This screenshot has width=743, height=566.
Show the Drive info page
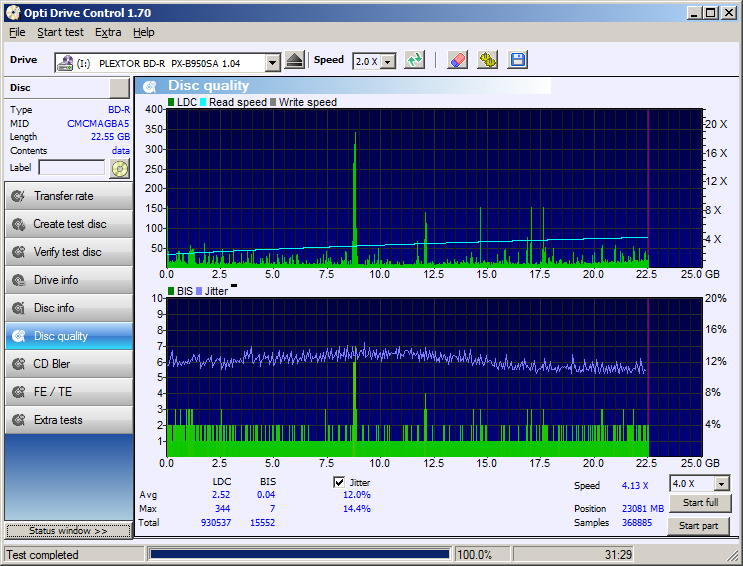pos(69,280)
